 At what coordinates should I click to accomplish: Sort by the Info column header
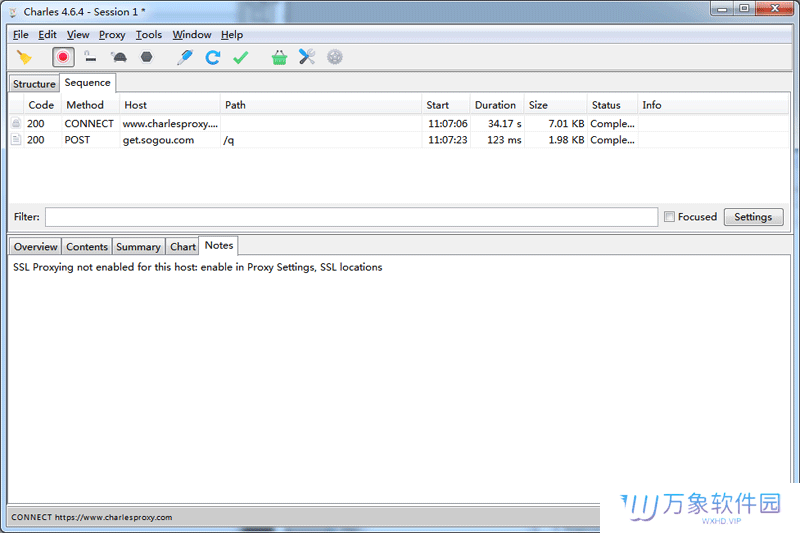713,105
